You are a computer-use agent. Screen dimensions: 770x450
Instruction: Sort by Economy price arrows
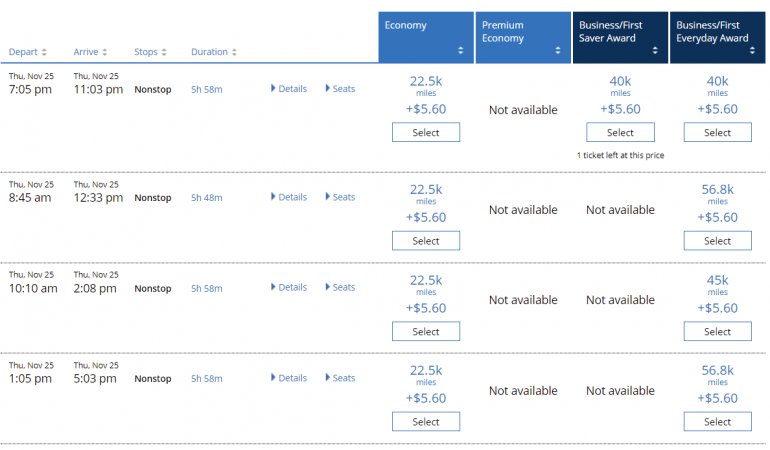(461, 50)
